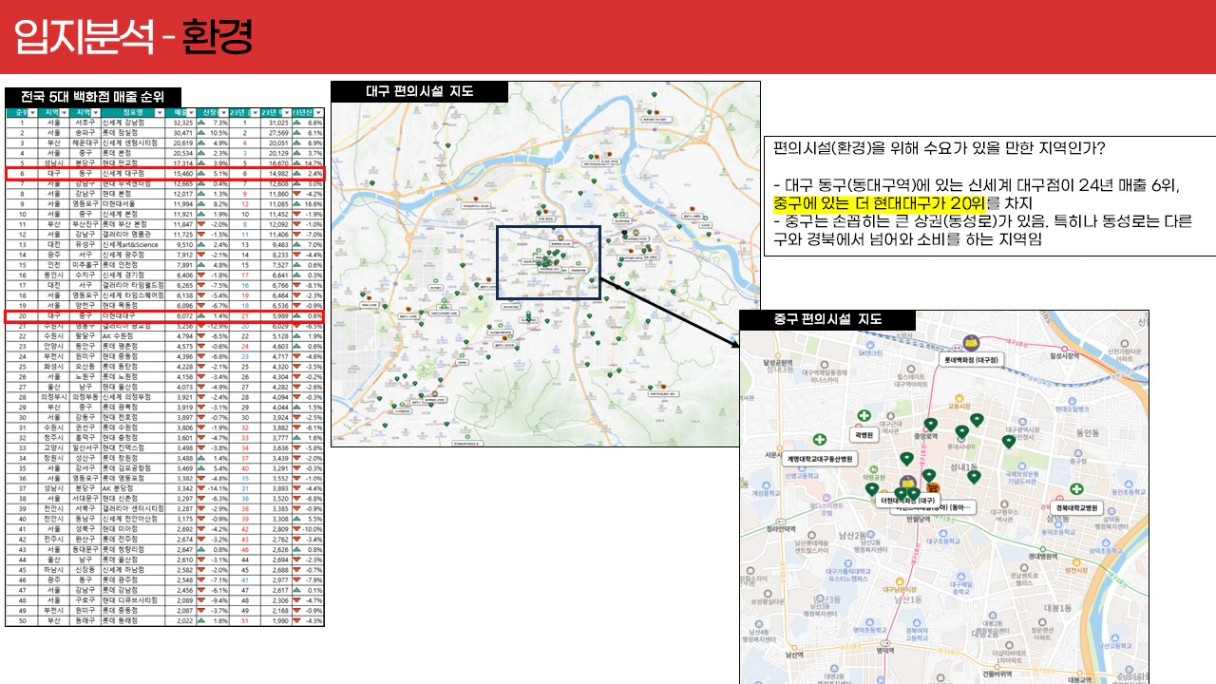Click the 현대 디큐브시티점 store cell
Image resolution: width=1216 pixels, height=684 pixels.
135,601
